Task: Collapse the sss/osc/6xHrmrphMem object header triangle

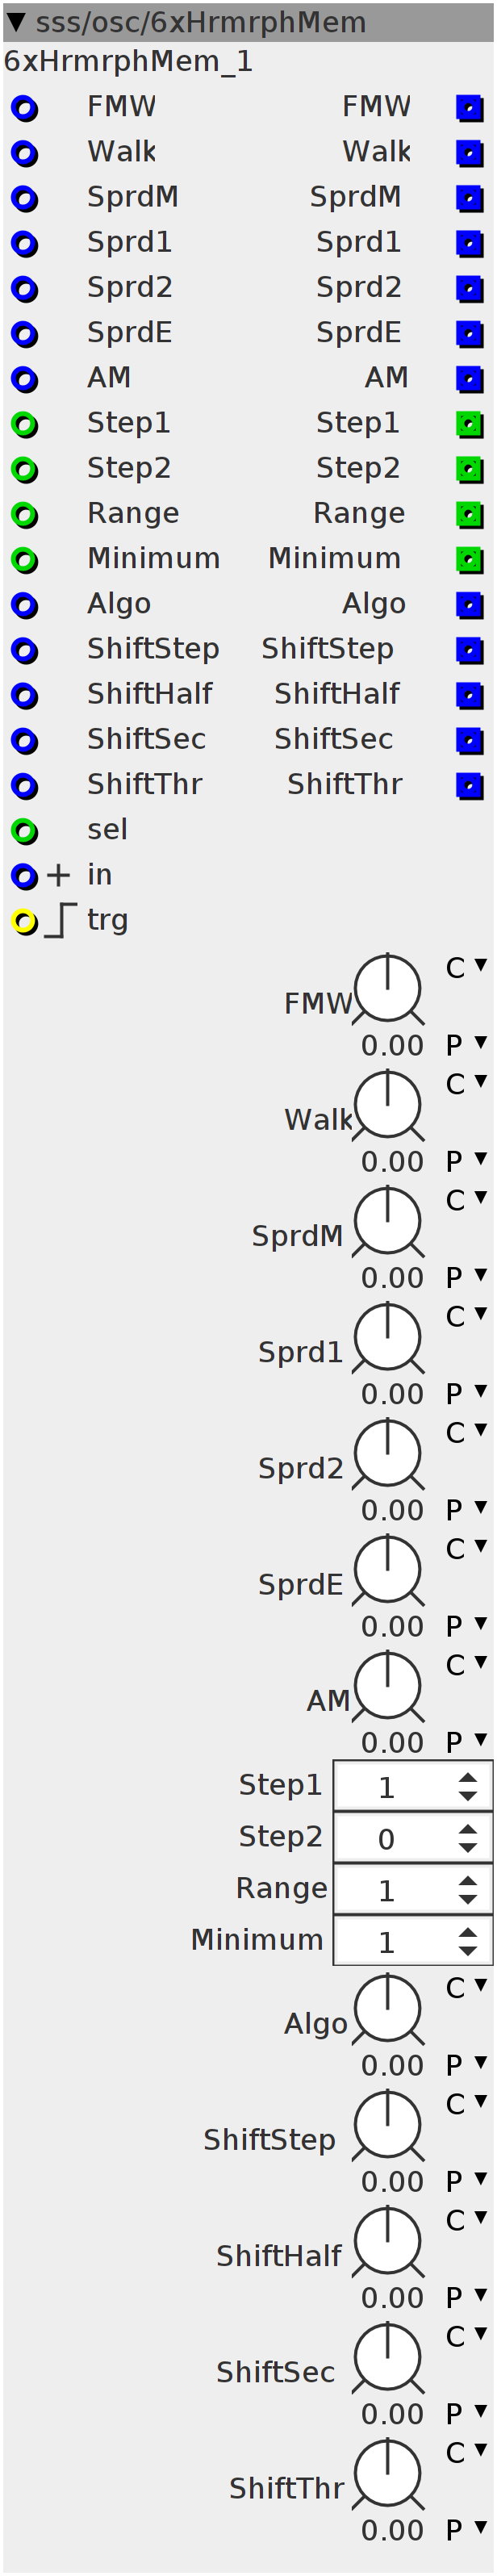Action: (16, 21)
